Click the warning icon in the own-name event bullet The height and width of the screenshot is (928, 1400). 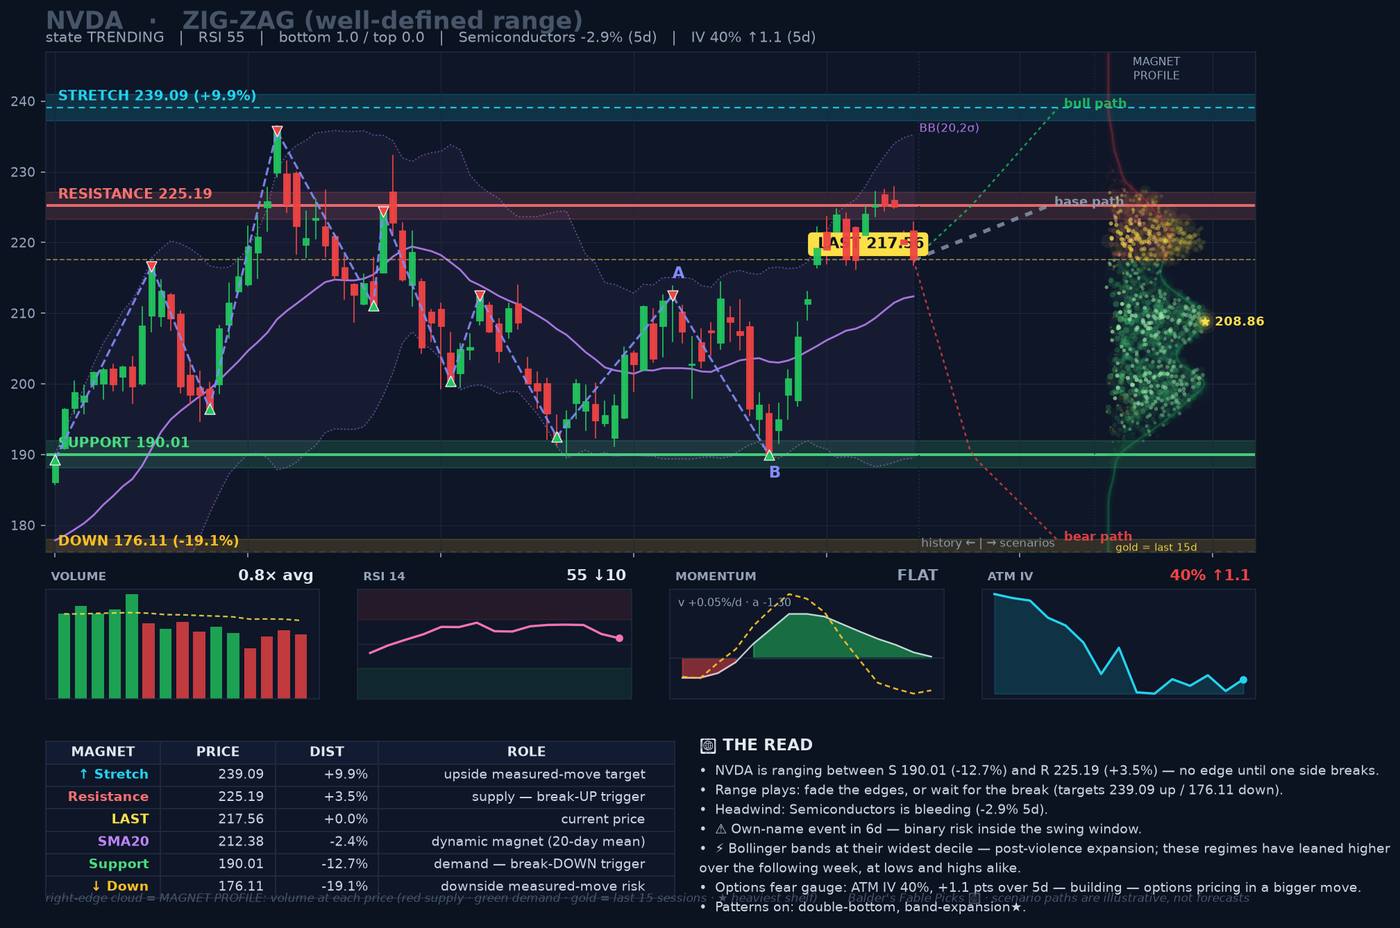click(x=721, y=829)
